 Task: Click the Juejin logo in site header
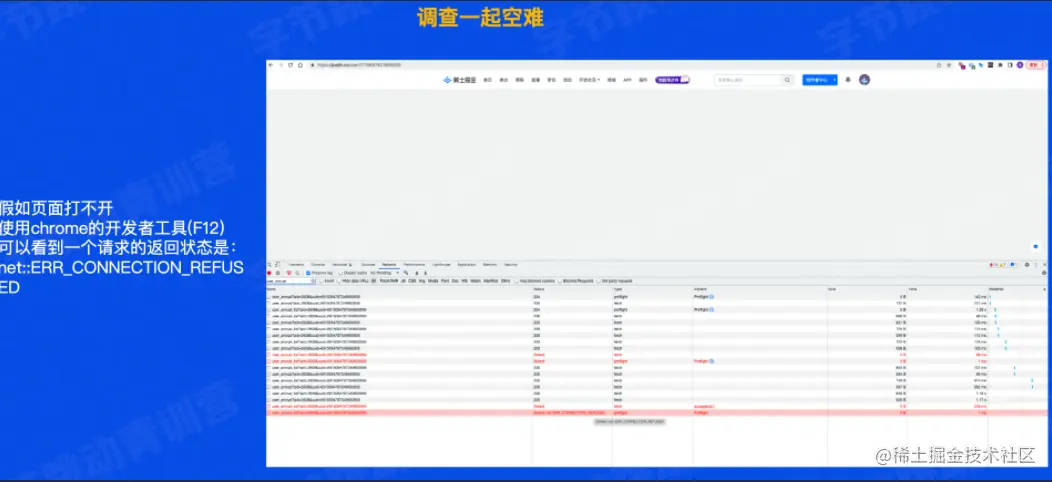(460, 80)
